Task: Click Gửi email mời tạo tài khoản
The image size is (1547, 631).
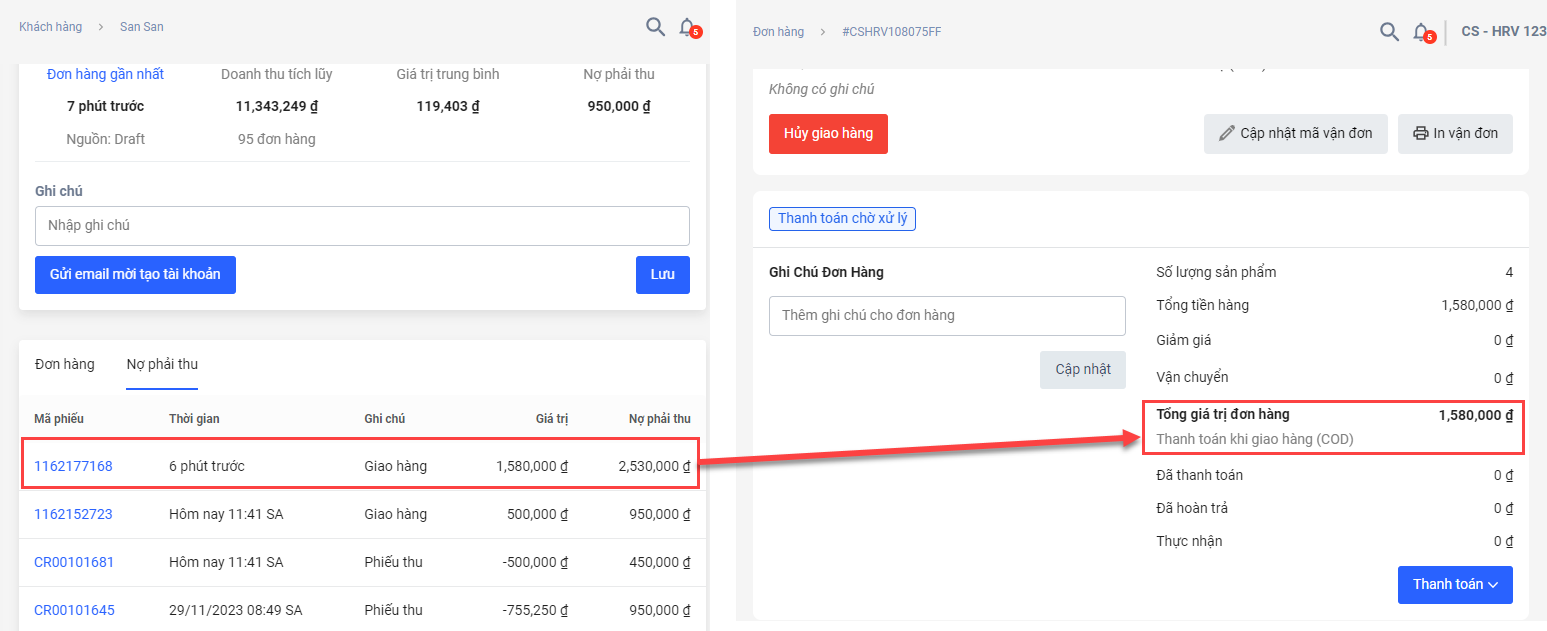Action: [135, 274]
